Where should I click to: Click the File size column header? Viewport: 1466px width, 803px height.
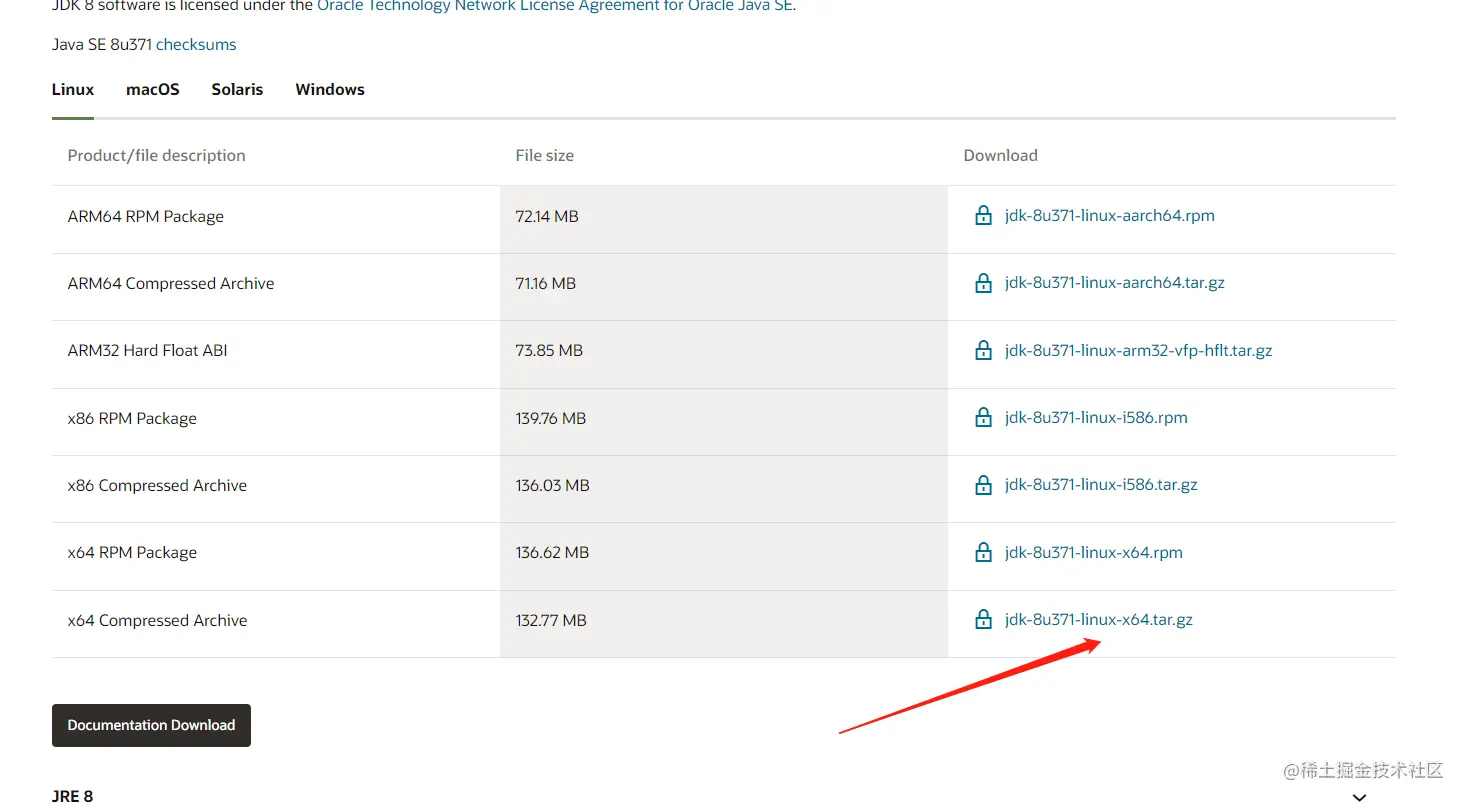pyautogui.click(x=545, y=155)
